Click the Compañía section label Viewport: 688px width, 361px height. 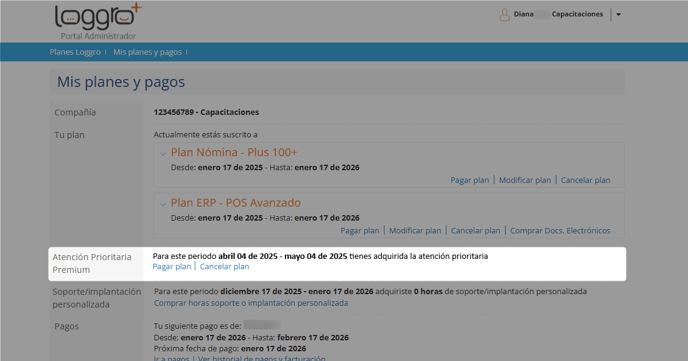point(75,112)
